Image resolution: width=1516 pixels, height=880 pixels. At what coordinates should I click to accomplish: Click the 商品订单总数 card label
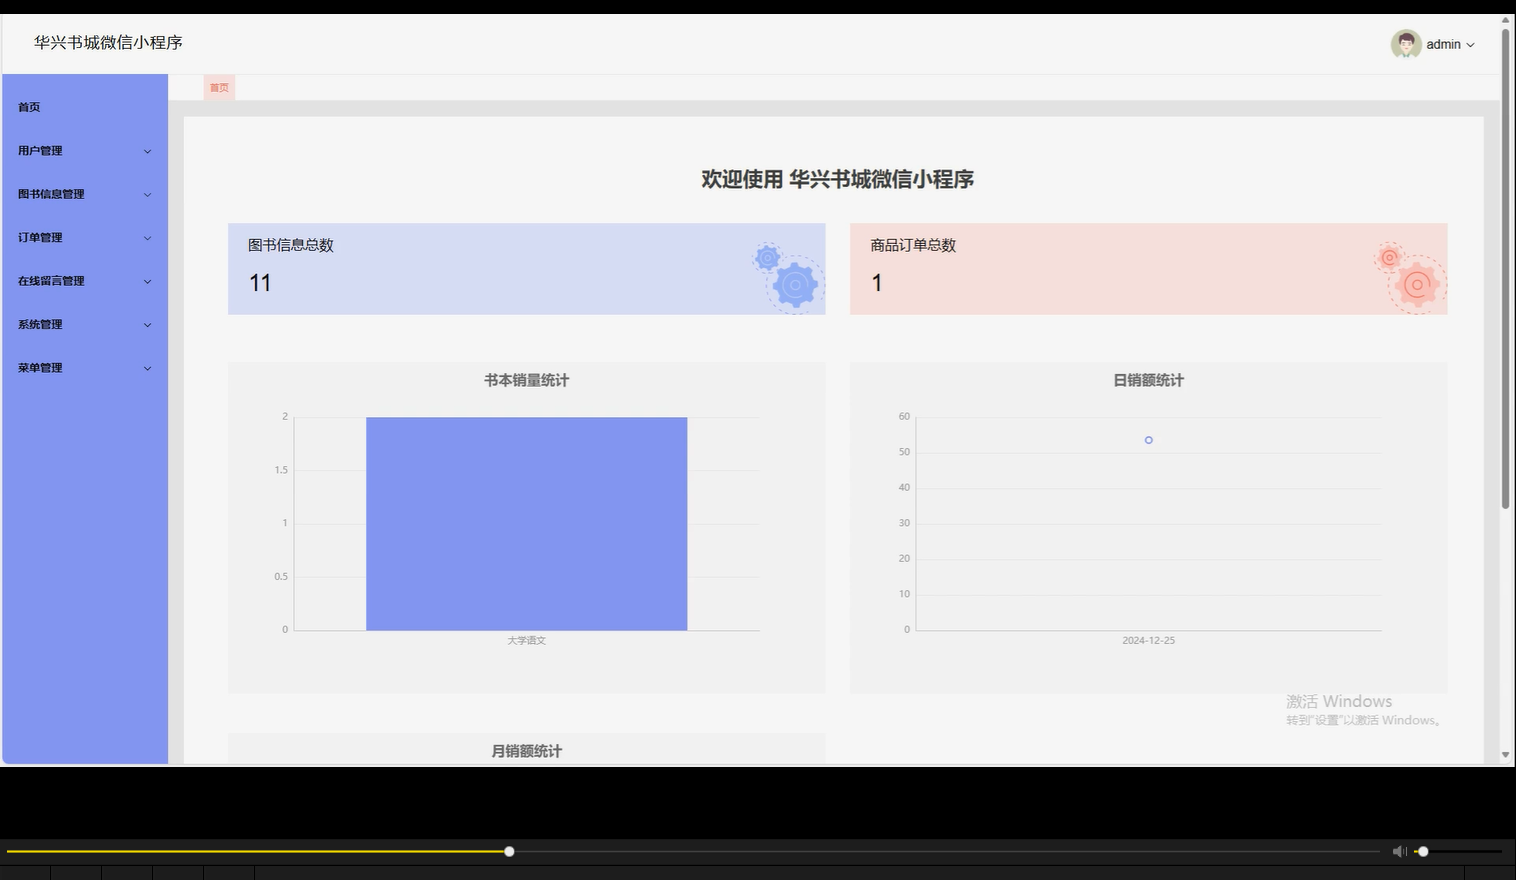pyautogui.click(x=913, y=245)
